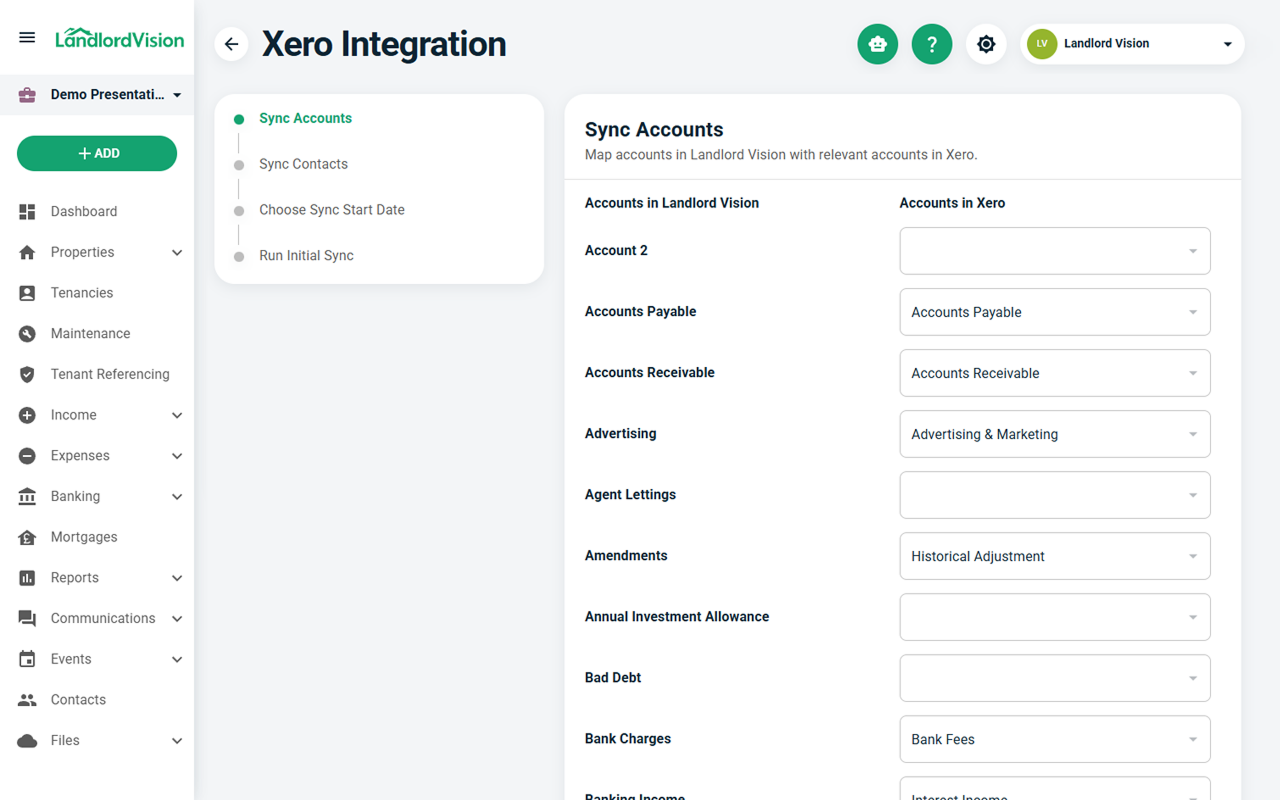Open Xero account dropdown for Account 2

coord(1055,251)
